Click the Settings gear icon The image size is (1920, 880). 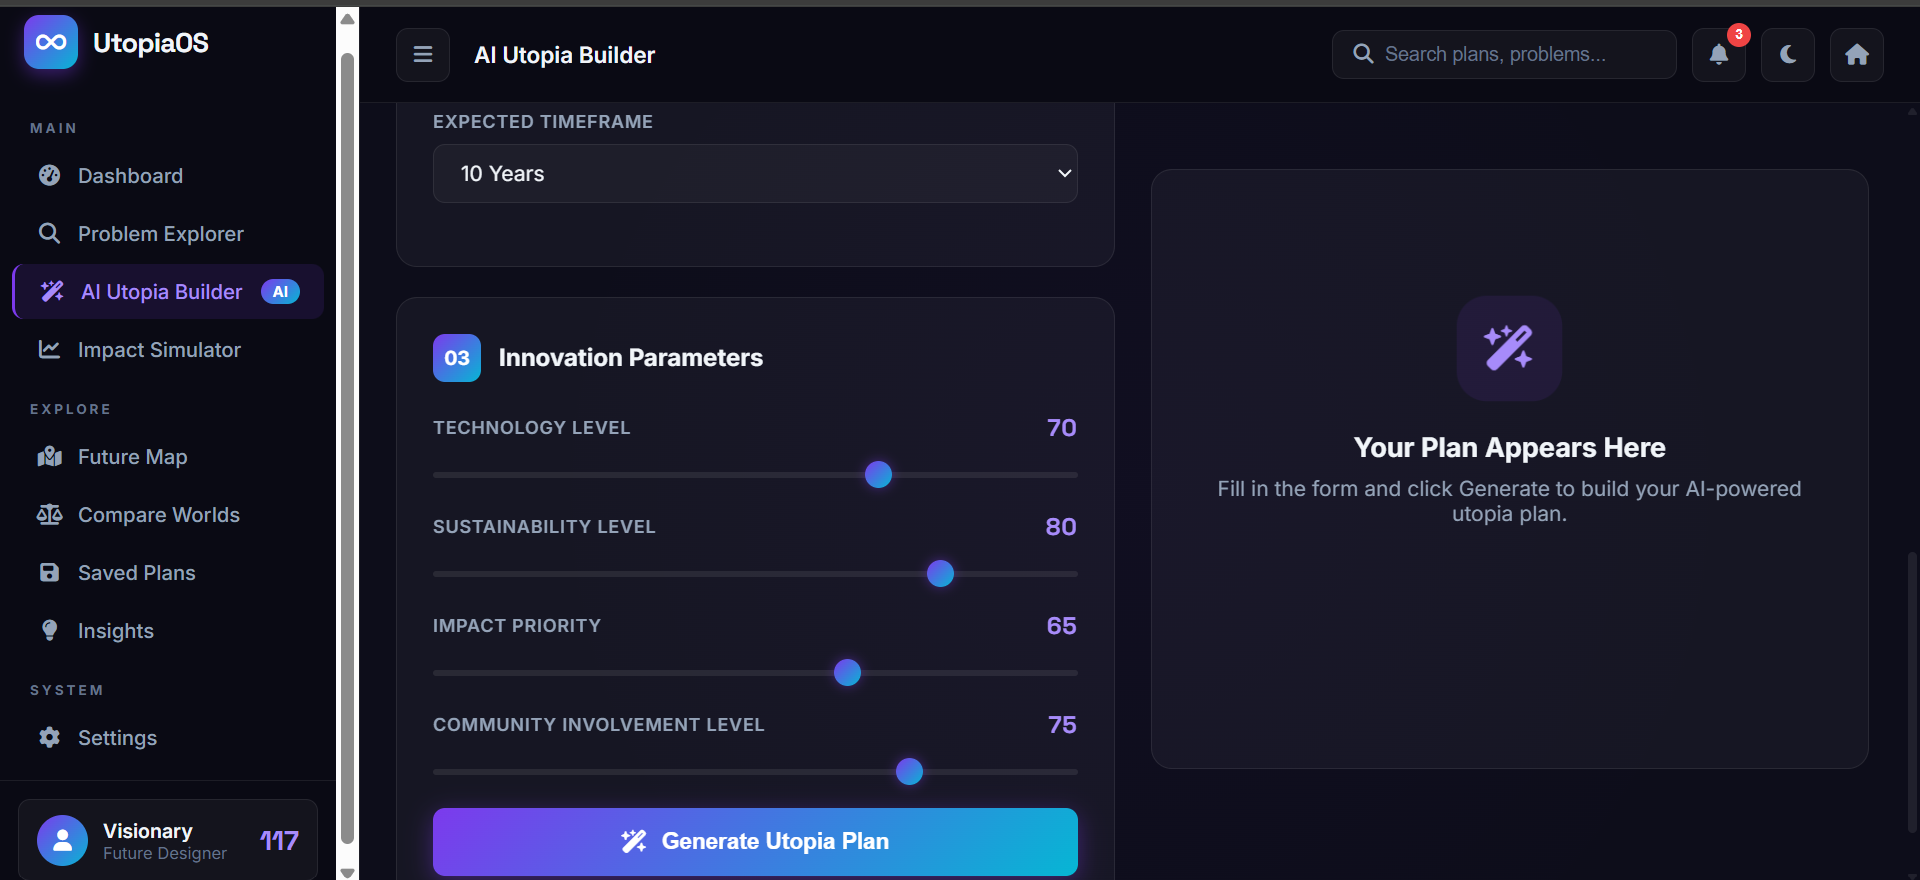tap(49, 738)
